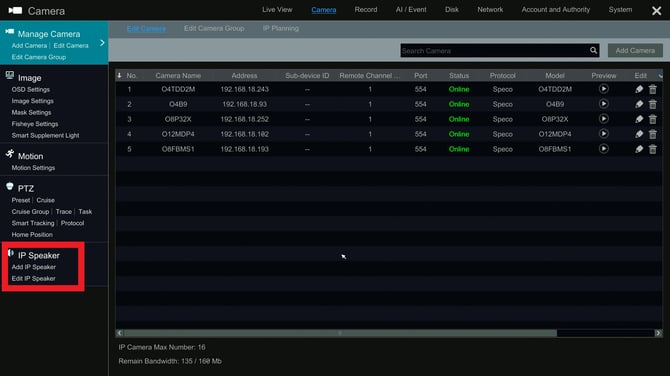This screenshot has height=376, width=670.
Task: Delete camera O4TDD2M with trash icon
Action: [x=652, y=89]
